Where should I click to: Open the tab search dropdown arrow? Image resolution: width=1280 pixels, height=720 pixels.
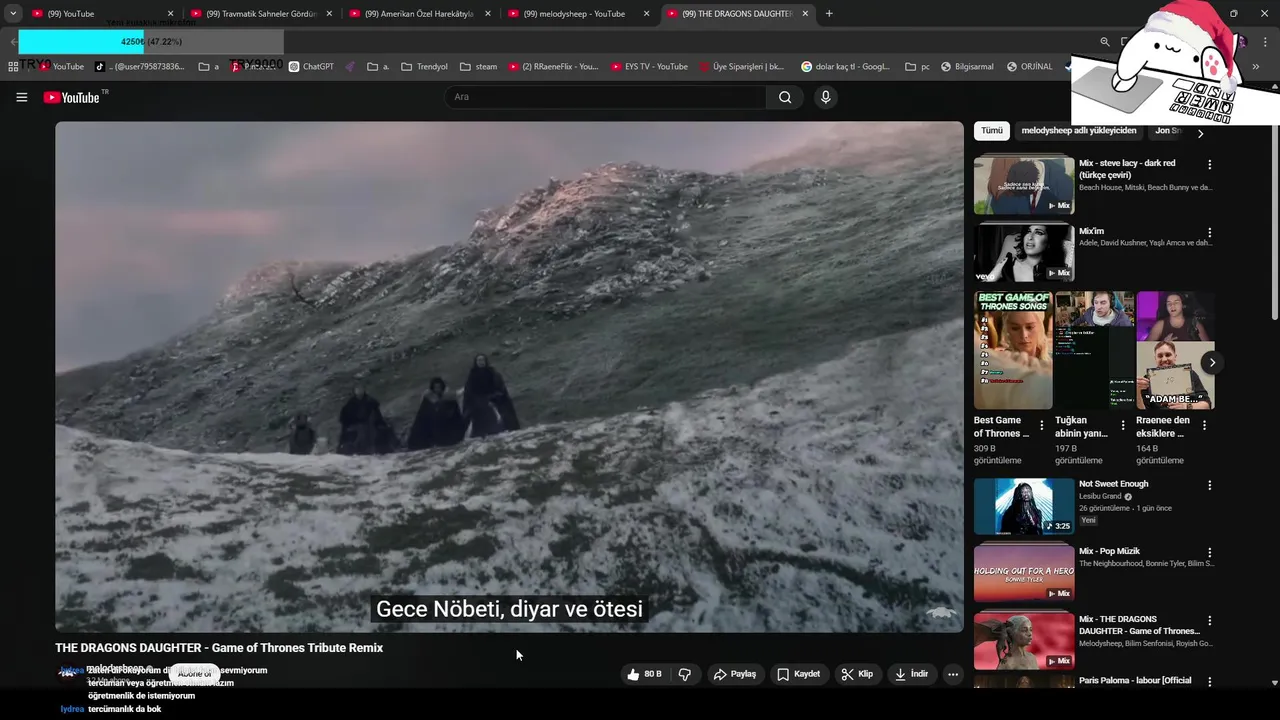tap(13, 14)
